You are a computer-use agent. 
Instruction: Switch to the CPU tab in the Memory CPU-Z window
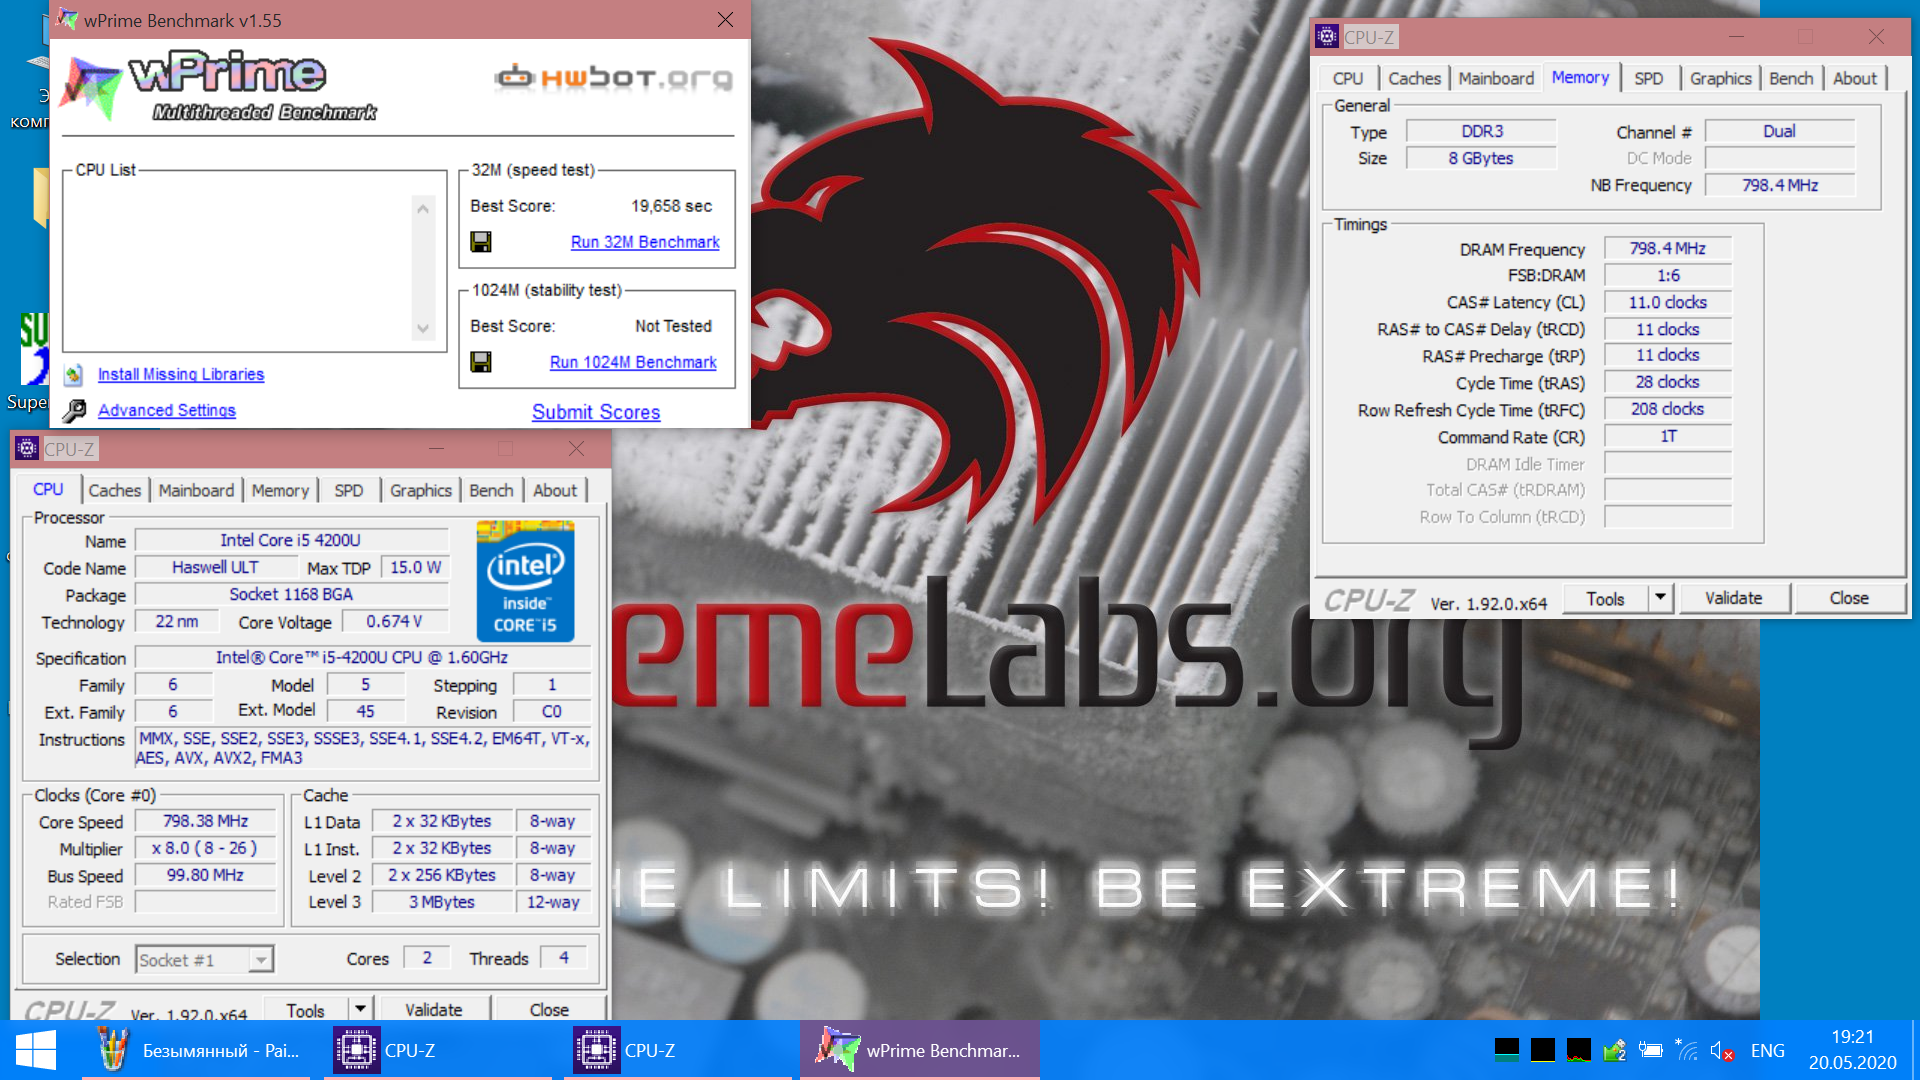(x=1348, y=78)
